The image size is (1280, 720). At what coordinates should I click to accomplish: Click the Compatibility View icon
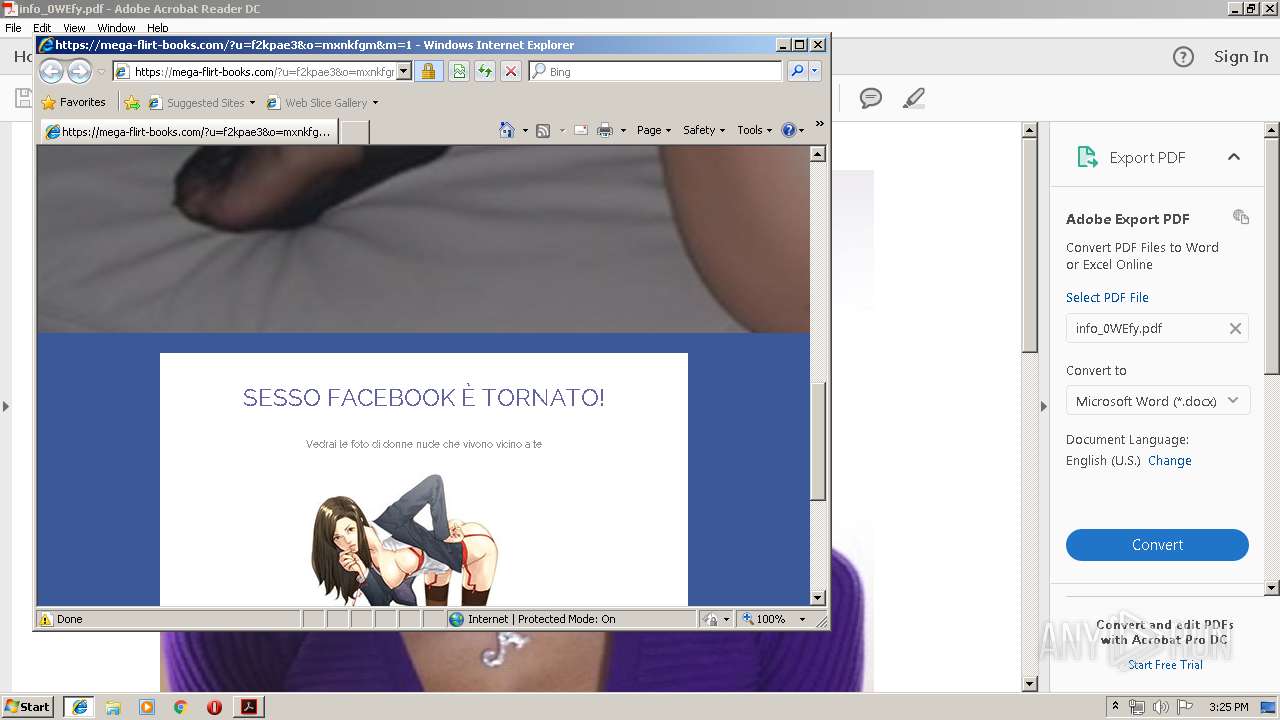coord(459,71)
